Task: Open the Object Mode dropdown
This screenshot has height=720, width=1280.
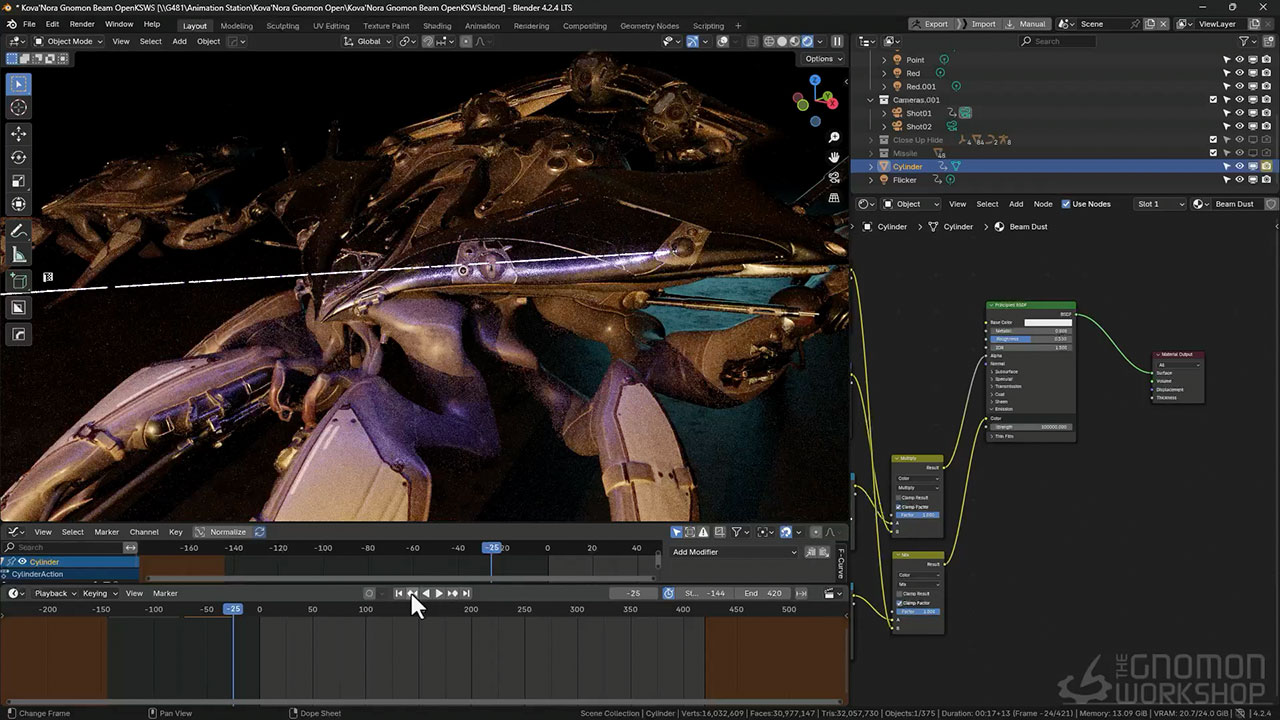Action: (68, 41)
